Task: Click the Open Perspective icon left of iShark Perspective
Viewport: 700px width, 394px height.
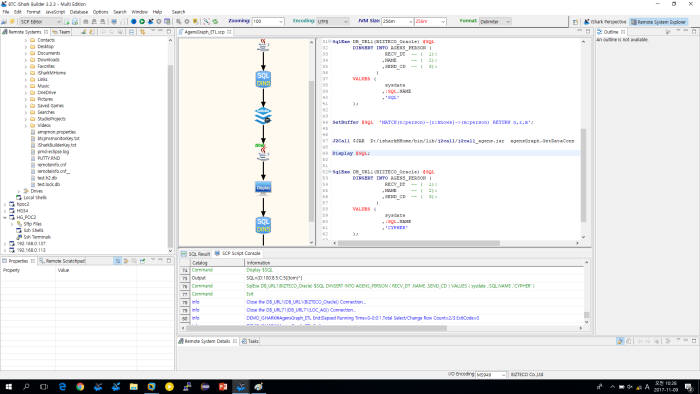Action: pos(575,21)
